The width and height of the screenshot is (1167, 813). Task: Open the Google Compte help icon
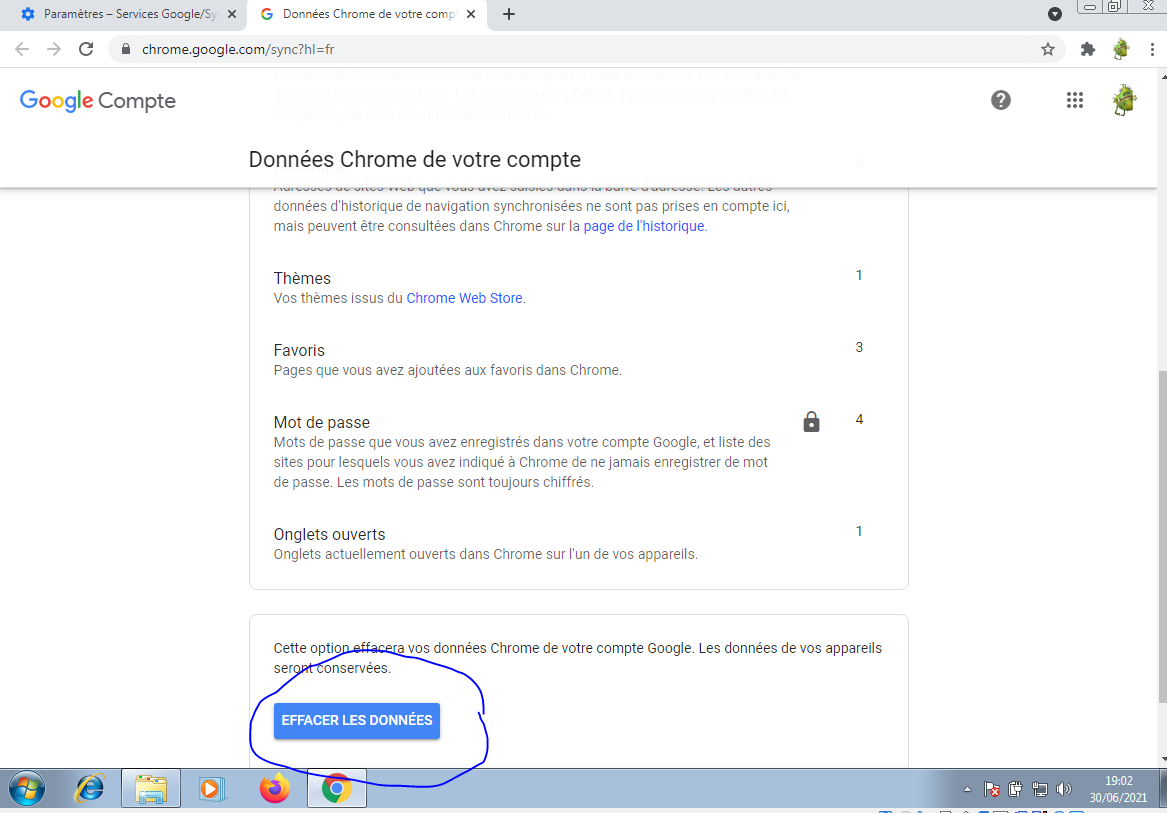coord(1001,100)
